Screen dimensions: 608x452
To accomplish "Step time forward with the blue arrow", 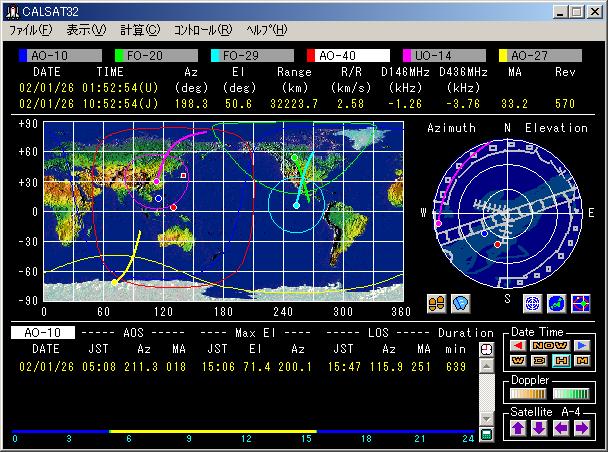I will coord(582,345).
